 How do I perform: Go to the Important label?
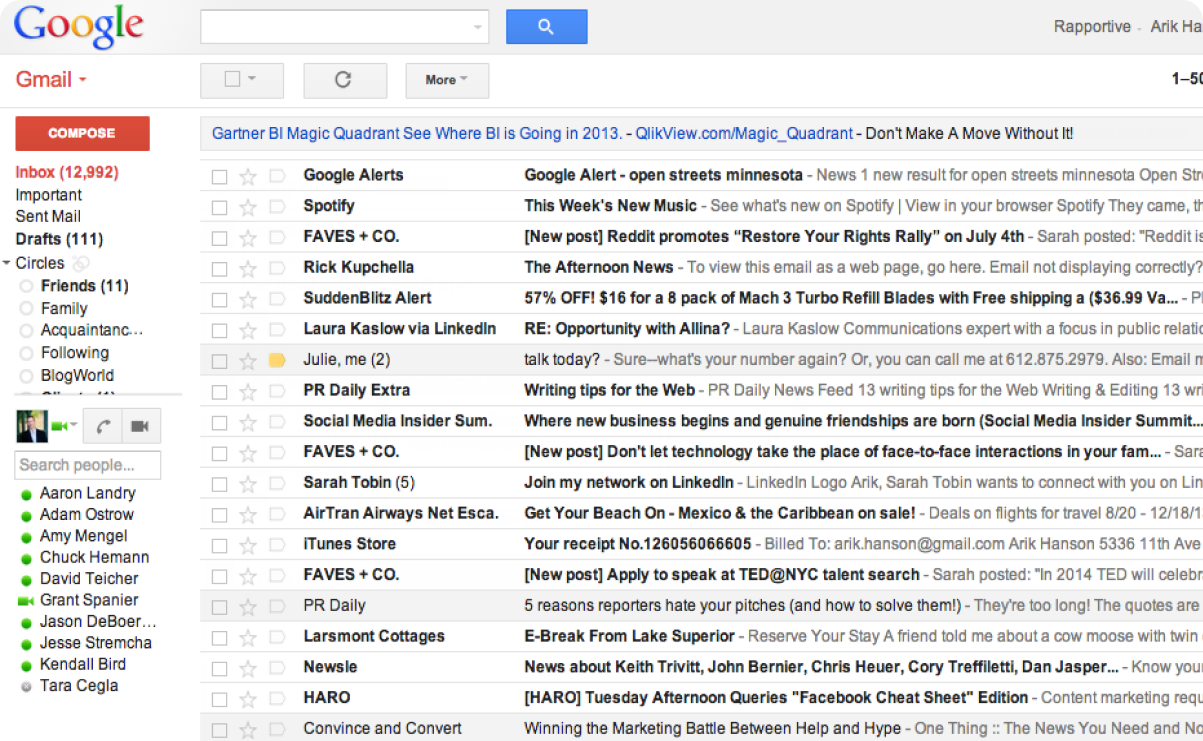pyautogui.click(x=49, y=195)
